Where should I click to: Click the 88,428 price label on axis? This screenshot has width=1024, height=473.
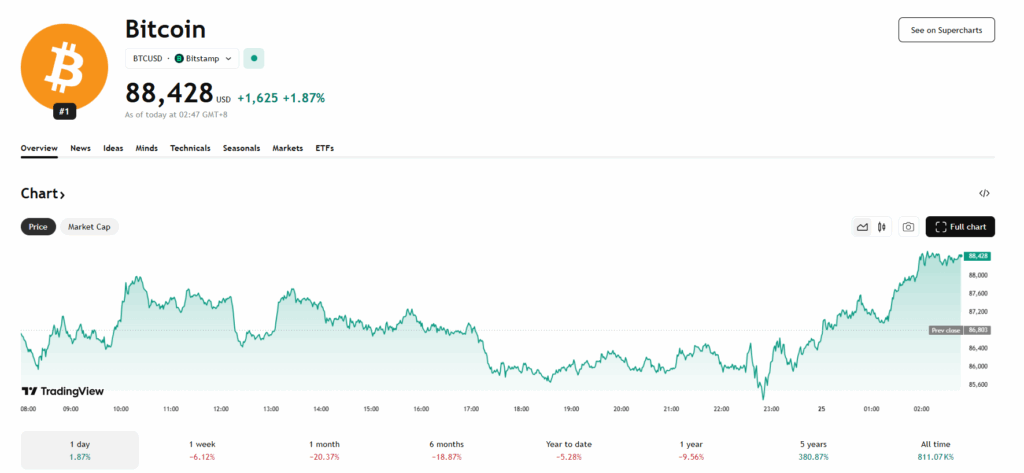pos(977,256)
